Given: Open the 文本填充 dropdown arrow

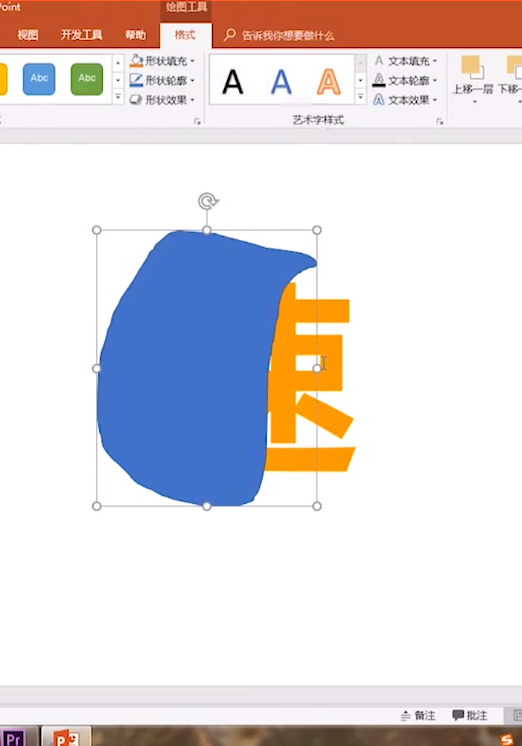Looking at the screenshot, I should click(435, 61).
